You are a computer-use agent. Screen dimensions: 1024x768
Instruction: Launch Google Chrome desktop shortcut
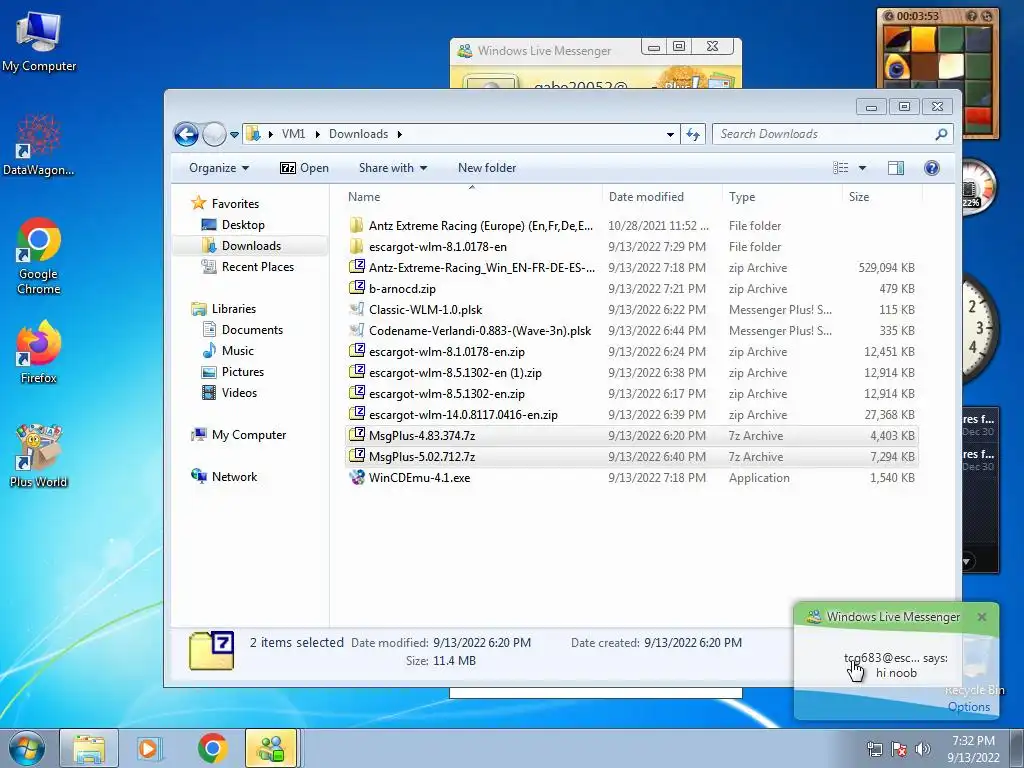tap(39, 256)
